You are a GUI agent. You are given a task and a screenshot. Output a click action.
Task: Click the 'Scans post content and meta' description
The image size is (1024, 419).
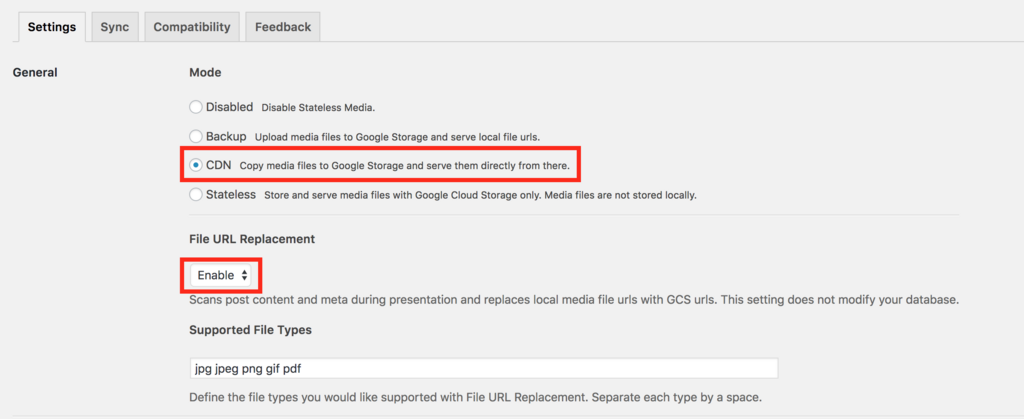(x=574, y=301)
